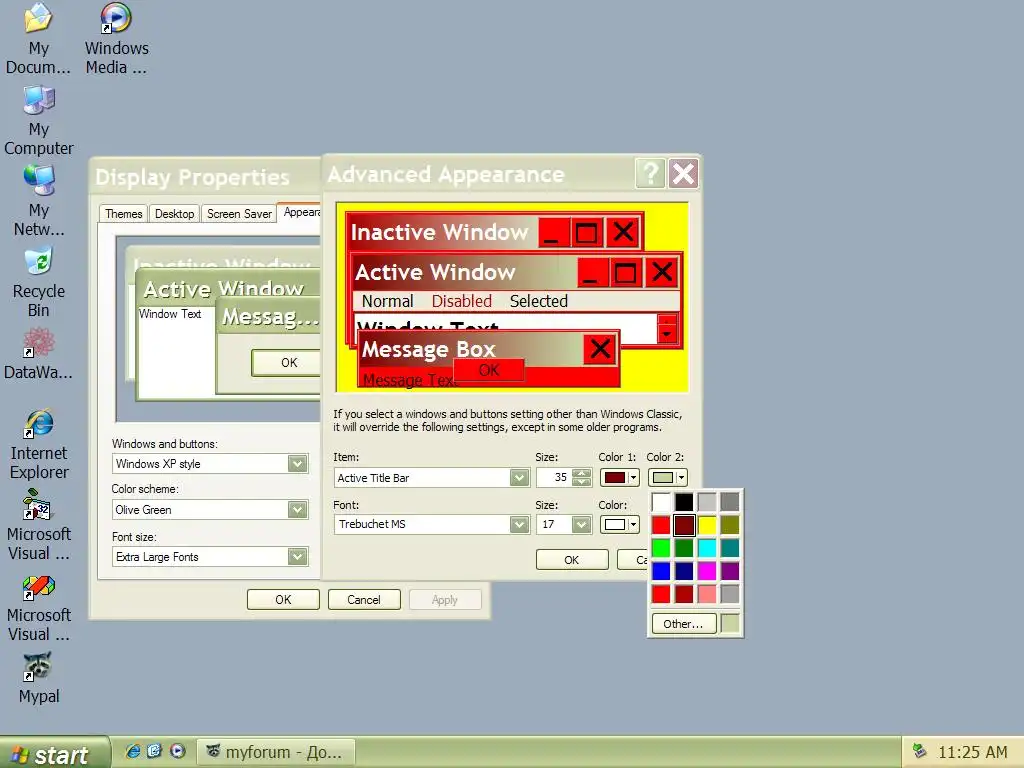Launch Windows Media Player from Quick Launch
Image resolution: width=1024 pixels, height=768 pixels.
pyautogui.click(x=178, y=751)
